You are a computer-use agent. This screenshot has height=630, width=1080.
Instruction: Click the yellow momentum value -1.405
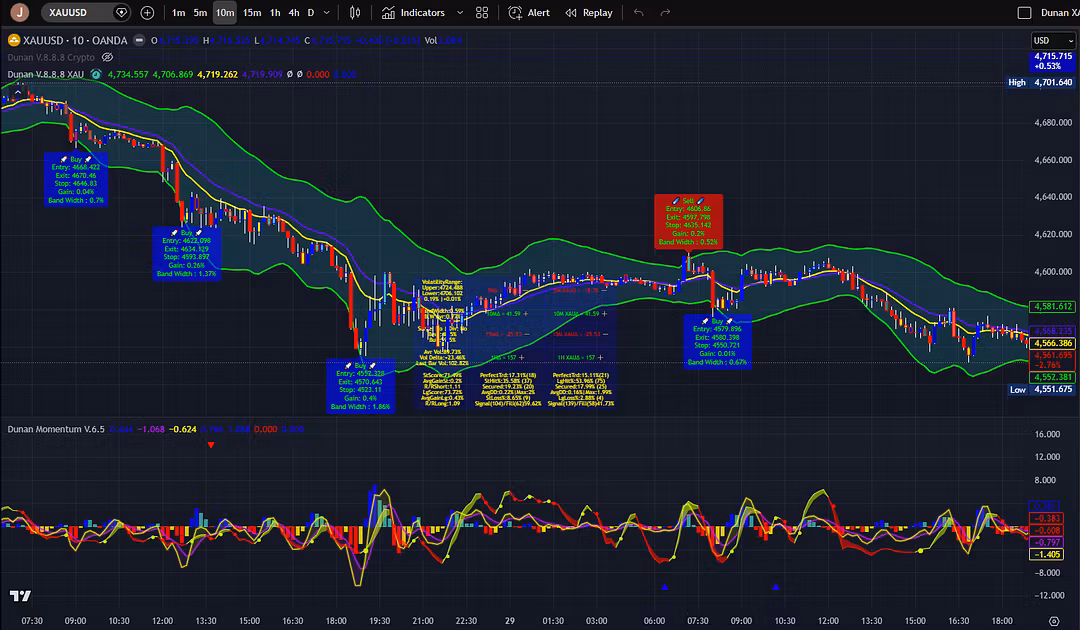tap(1046, 554)
